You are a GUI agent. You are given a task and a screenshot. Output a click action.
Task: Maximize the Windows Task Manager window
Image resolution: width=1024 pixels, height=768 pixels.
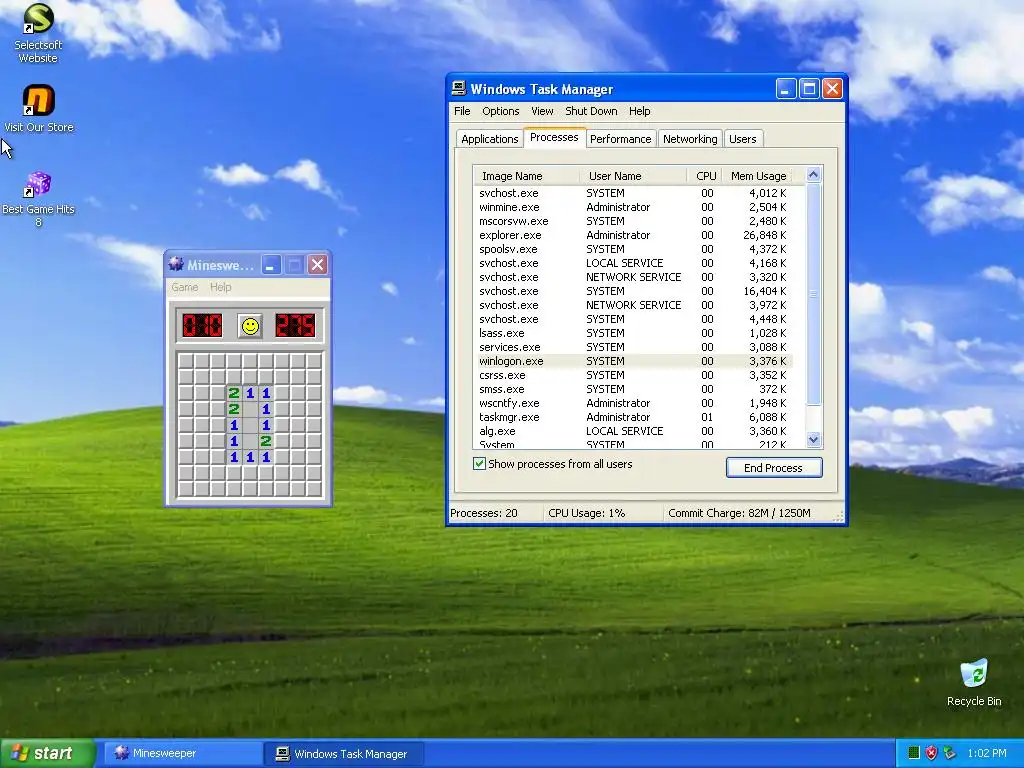tap(809, 89)
